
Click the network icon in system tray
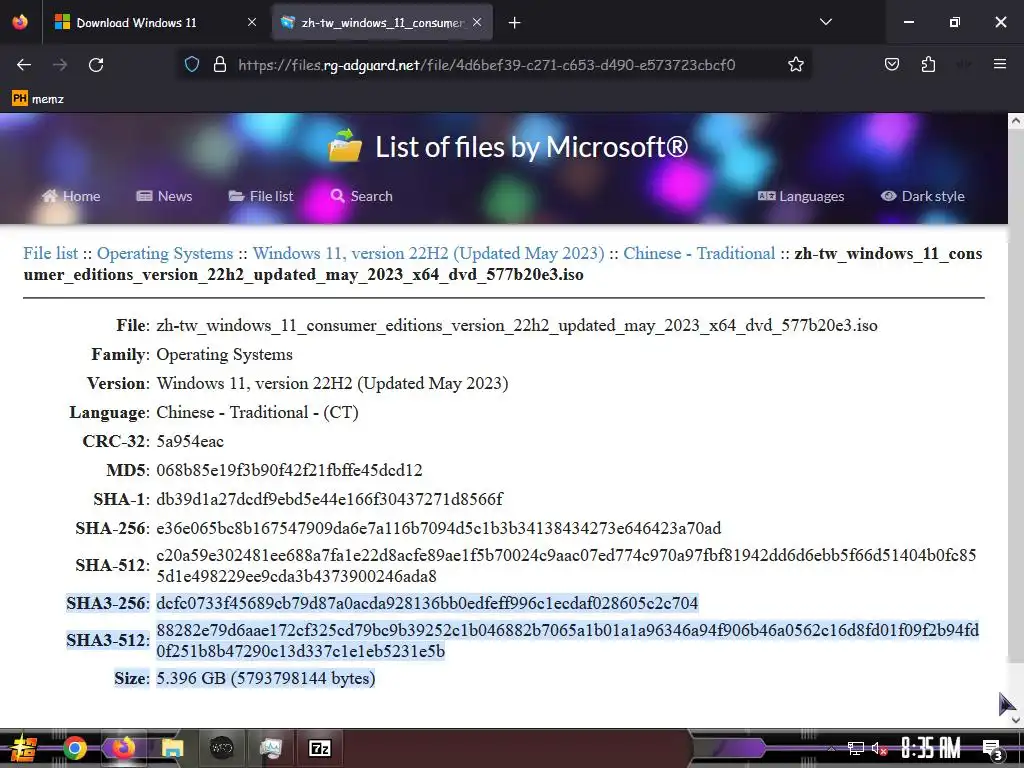click(856, 748)
